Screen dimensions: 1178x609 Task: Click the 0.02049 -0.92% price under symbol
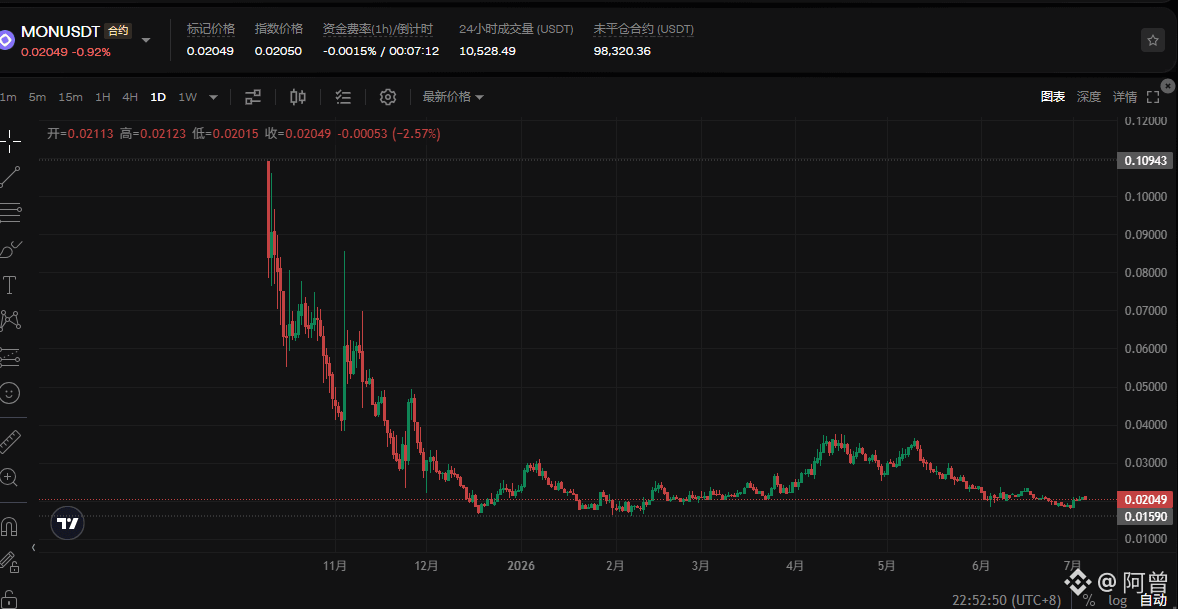tap(66, 52)
